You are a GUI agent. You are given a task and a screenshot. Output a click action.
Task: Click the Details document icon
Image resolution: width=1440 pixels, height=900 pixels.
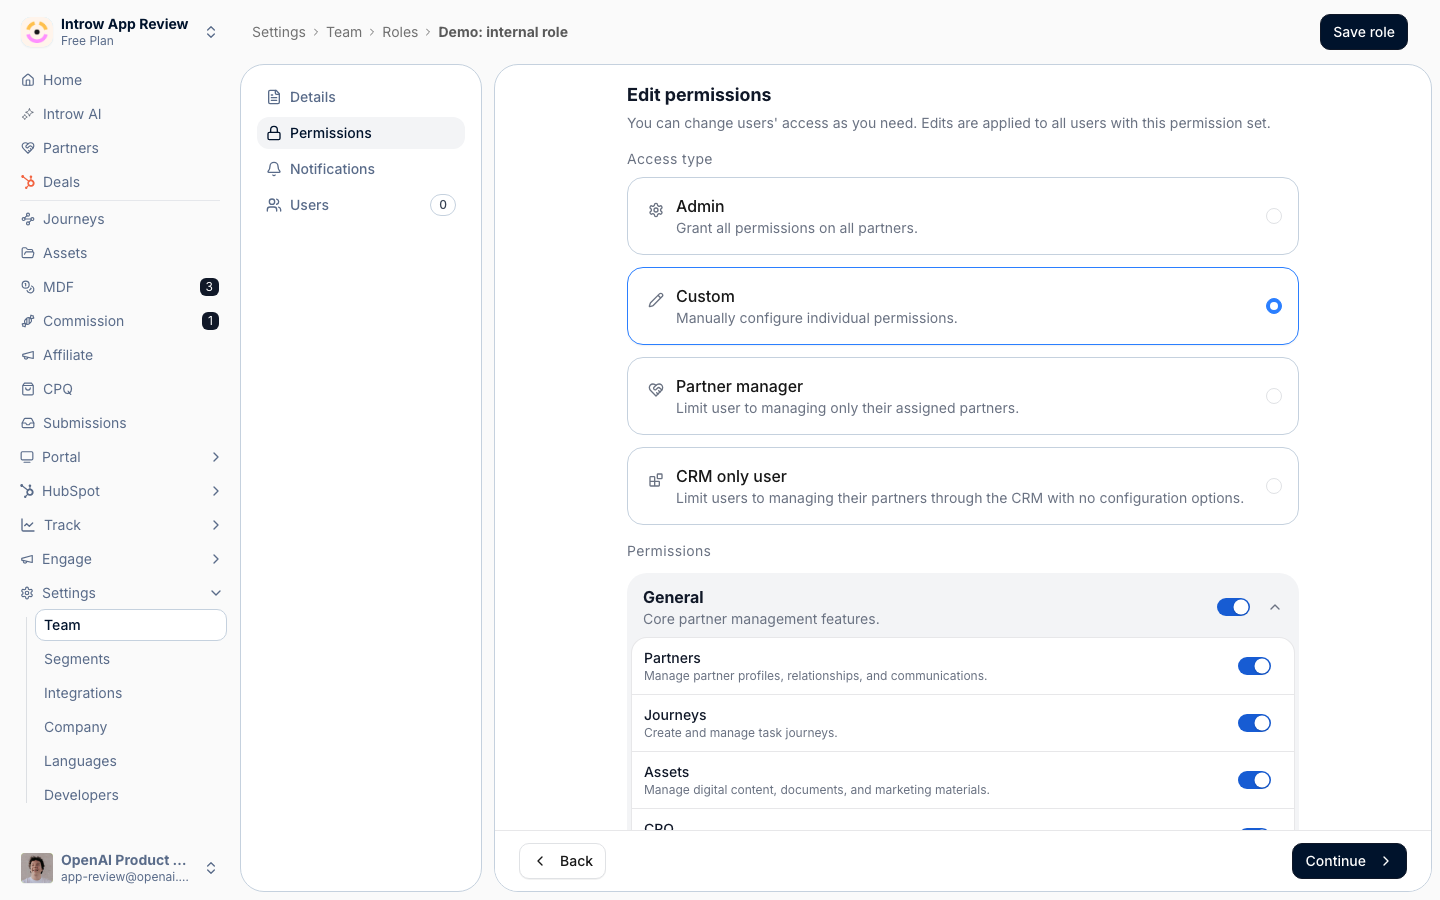coord(274,97)
